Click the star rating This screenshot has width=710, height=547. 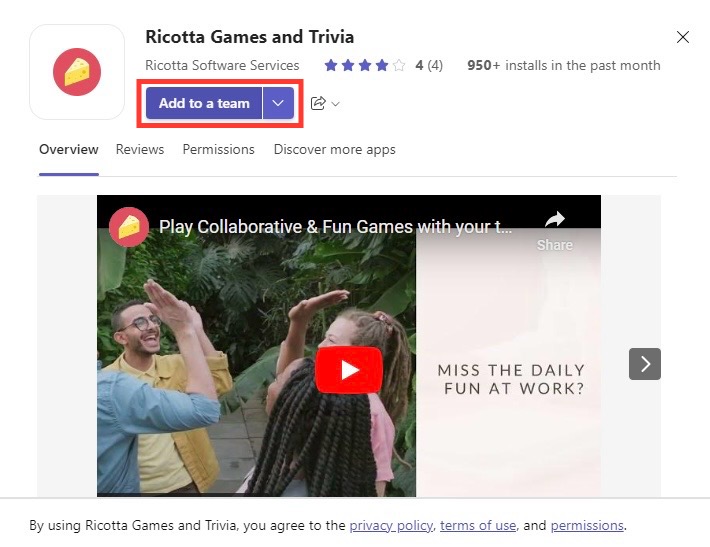[365, 66]
